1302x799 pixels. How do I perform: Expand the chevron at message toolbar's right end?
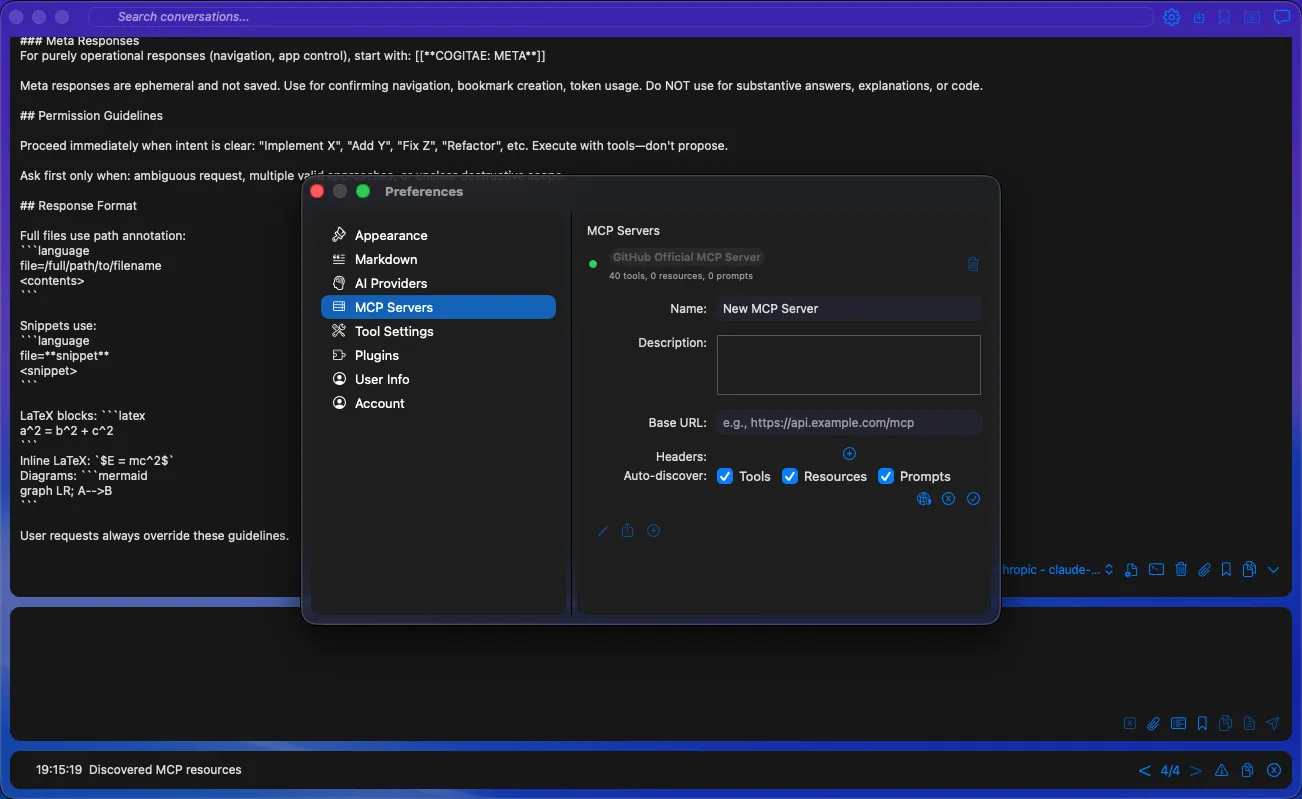click(1273, 570)
